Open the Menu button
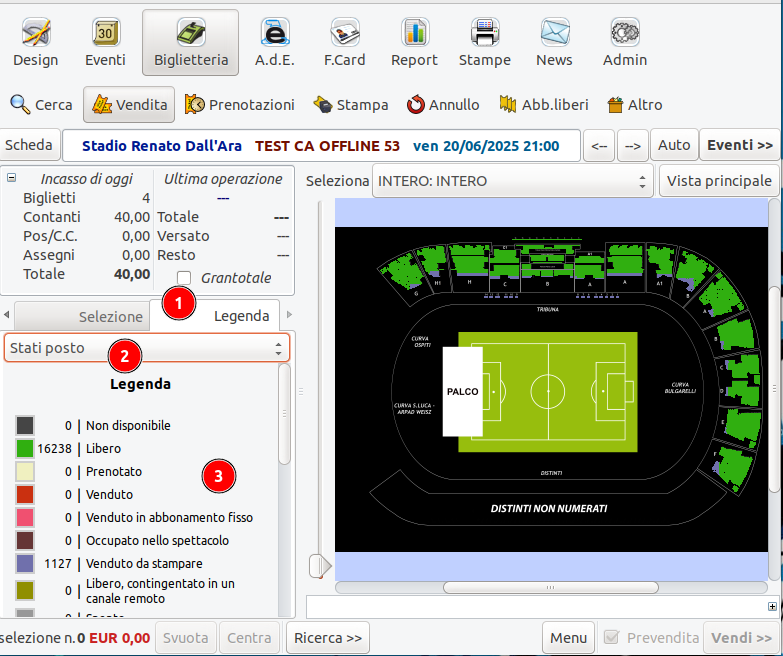Viewport: 783px width, 656px height. click(568, 638)
